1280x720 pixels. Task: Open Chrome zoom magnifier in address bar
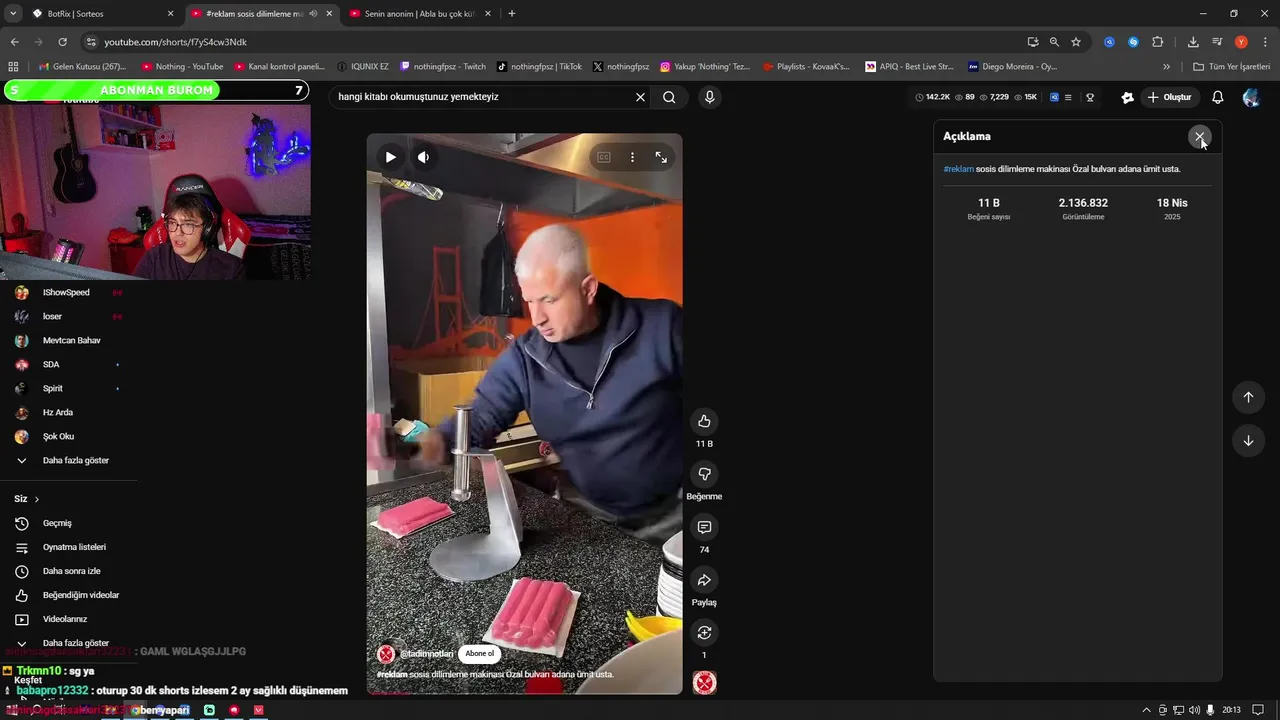1054,42
